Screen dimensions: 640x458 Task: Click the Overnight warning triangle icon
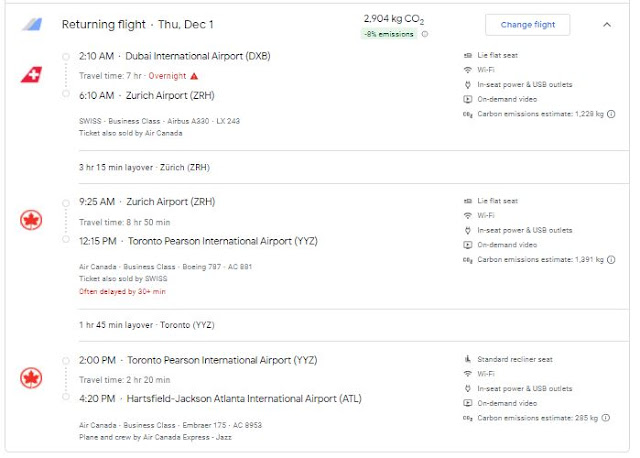pyautogui.click(x=194, y=76)
